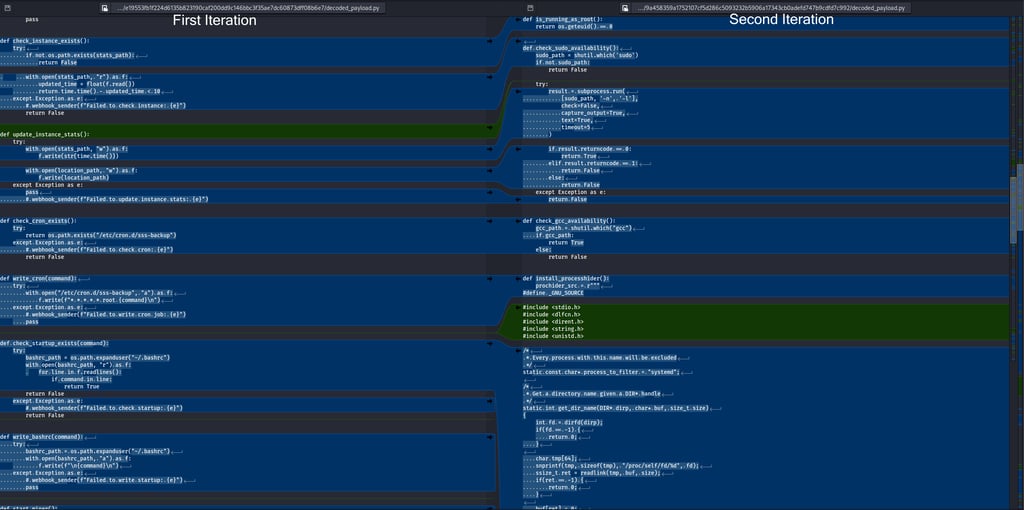Image resolution: width=1024 pixels, height=510 pixels.
Task: Click the arrow beside 'def check_startup_exists' chunk
Action: 490,343
